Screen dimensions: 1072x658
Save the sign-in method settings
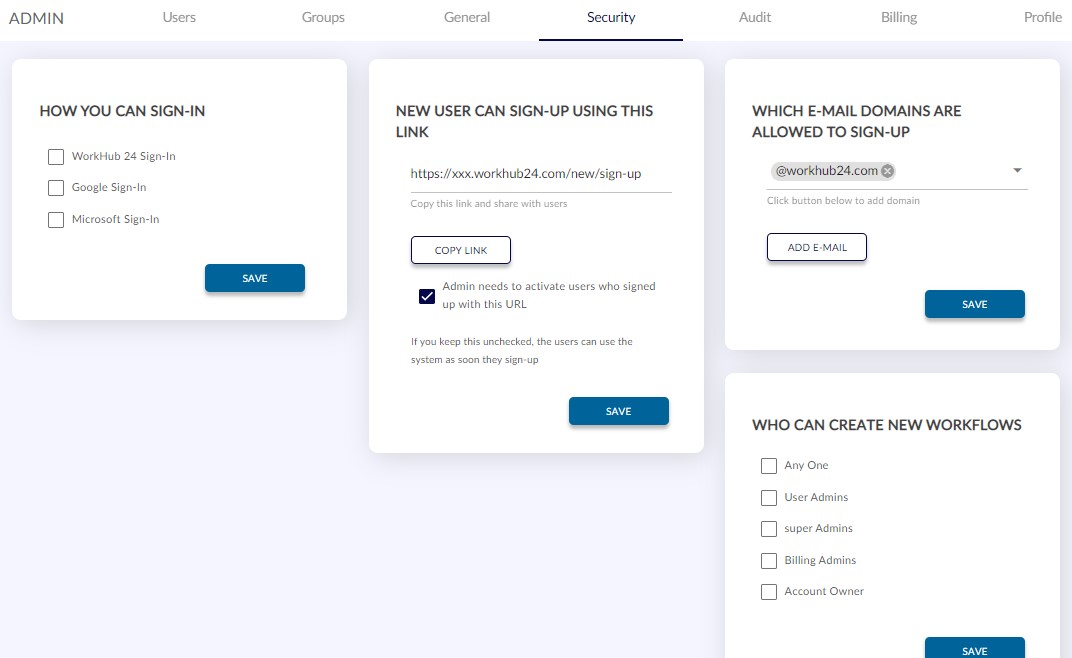pos(255,278)
